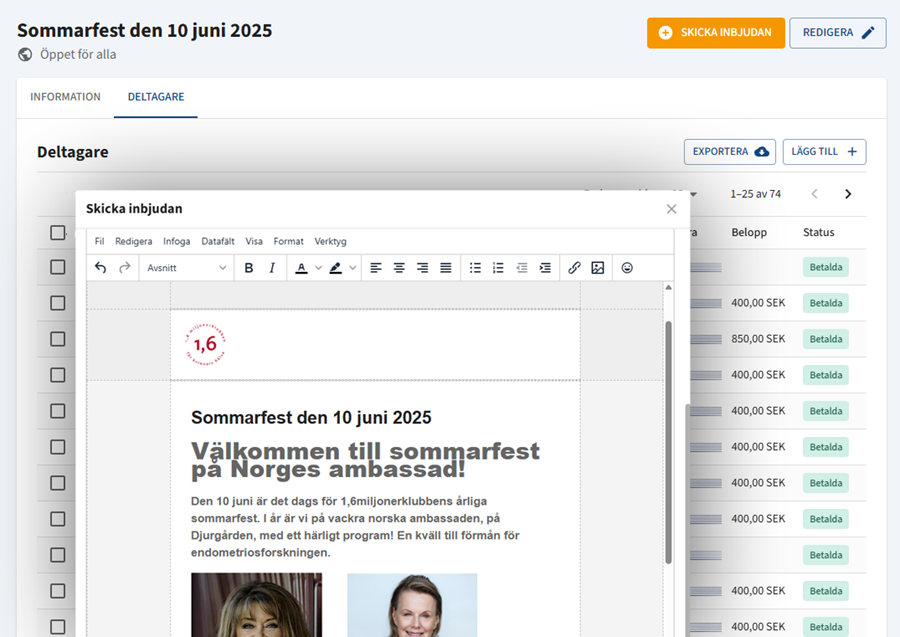The image size is (900, 637).
Task: Click the pencil icon on Redigera
Action: [x=868, y=33]
